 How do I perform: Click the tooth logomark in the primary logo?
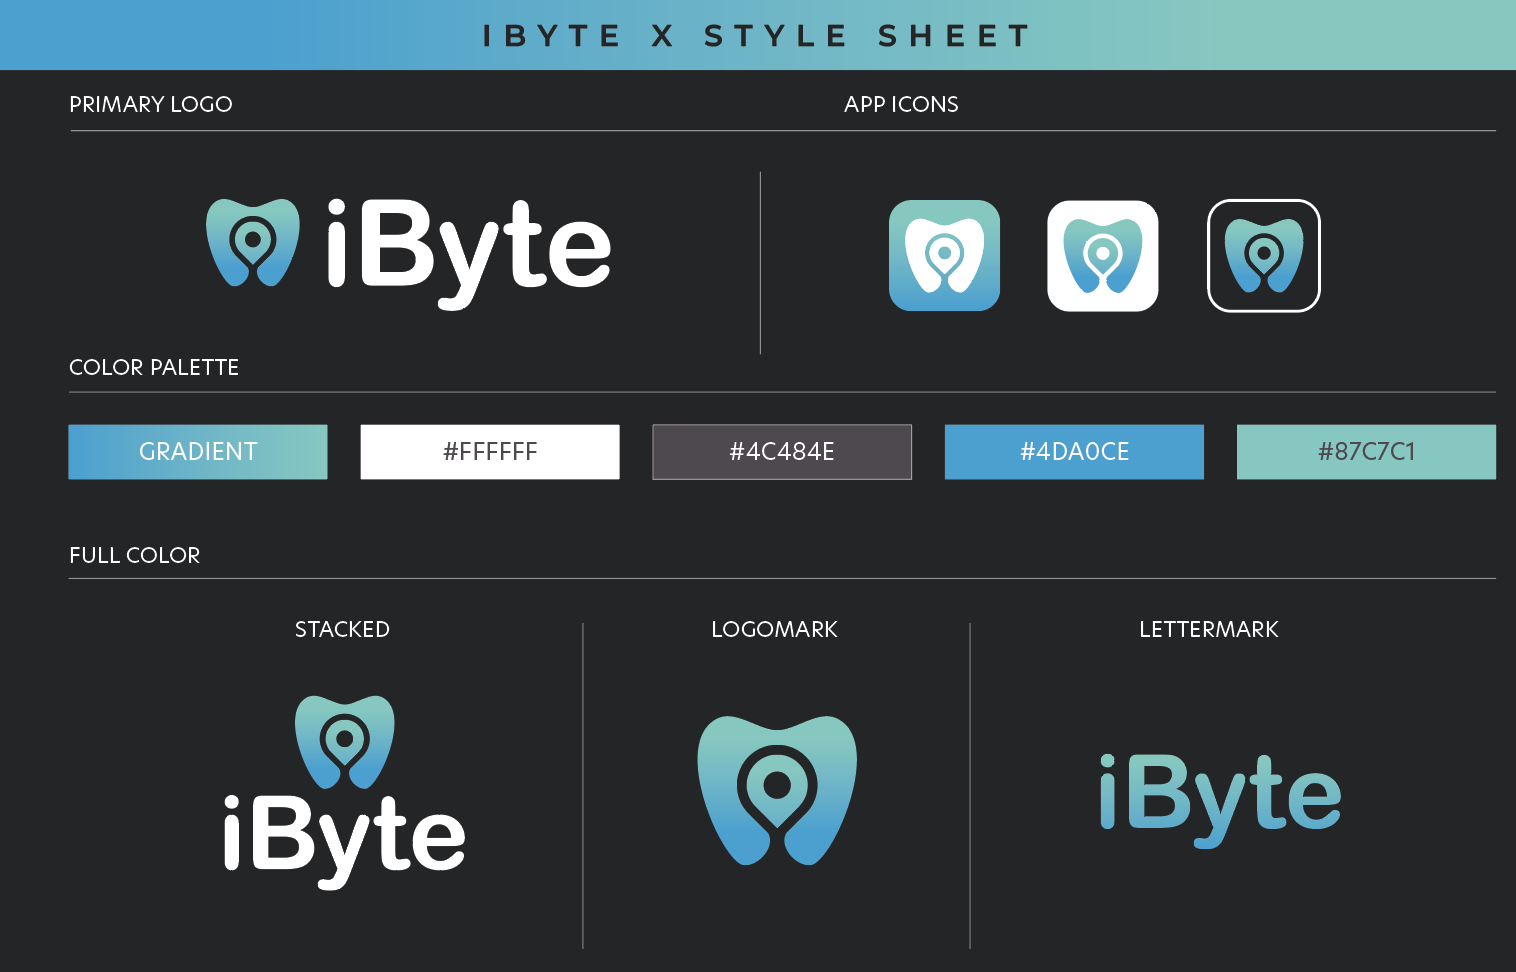point(253,243)
